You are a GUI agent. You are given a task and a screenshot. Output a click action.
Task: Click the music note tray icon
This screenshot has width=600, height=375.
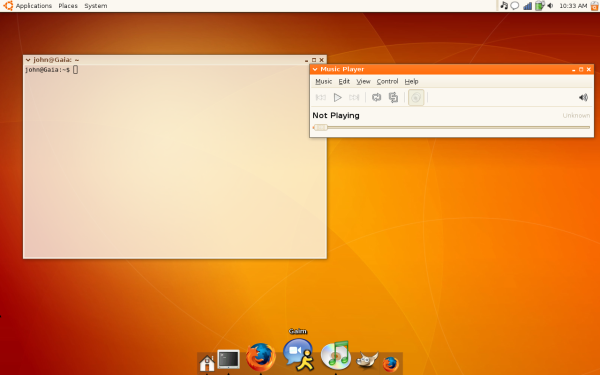[504, 5]
